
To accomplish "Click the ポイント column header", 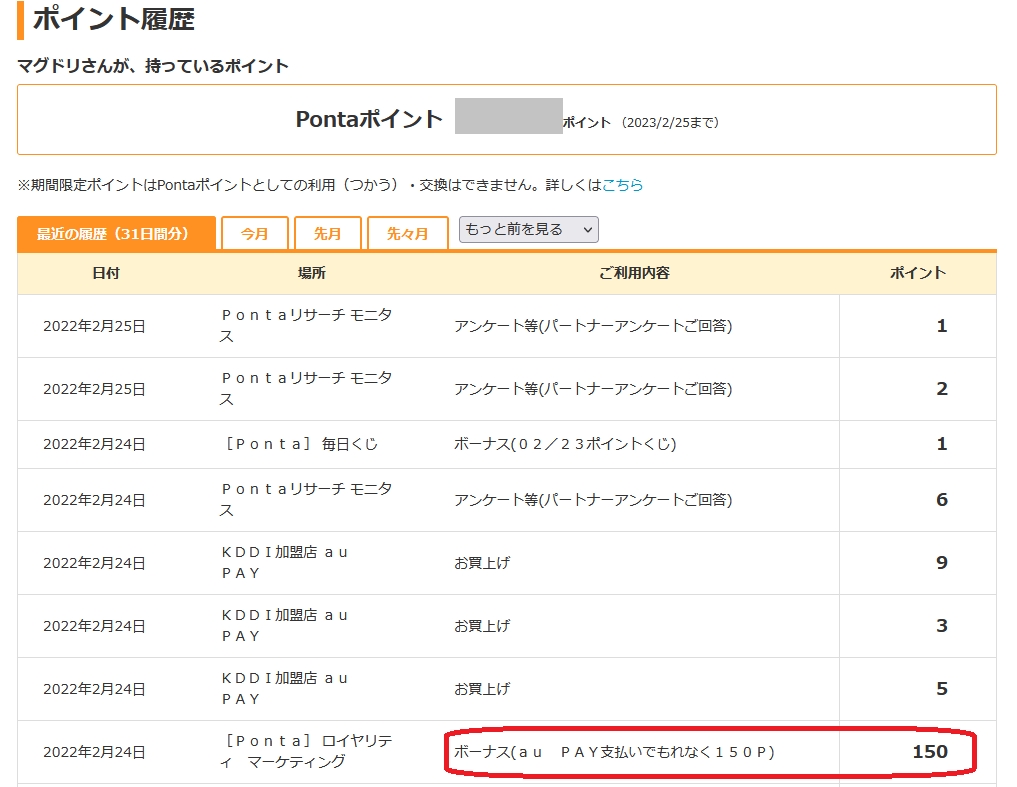I will 918,273.
